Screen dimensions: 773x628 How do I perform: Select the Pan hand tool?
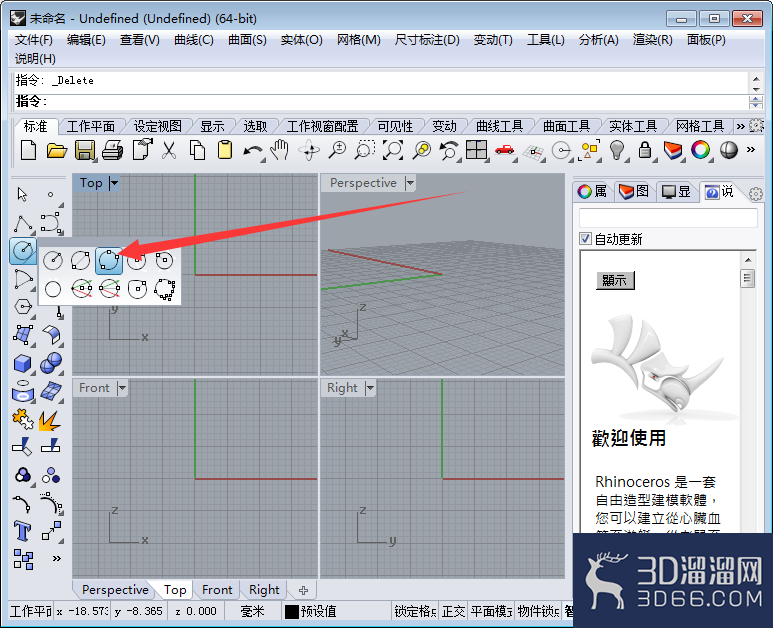[280, 150]
